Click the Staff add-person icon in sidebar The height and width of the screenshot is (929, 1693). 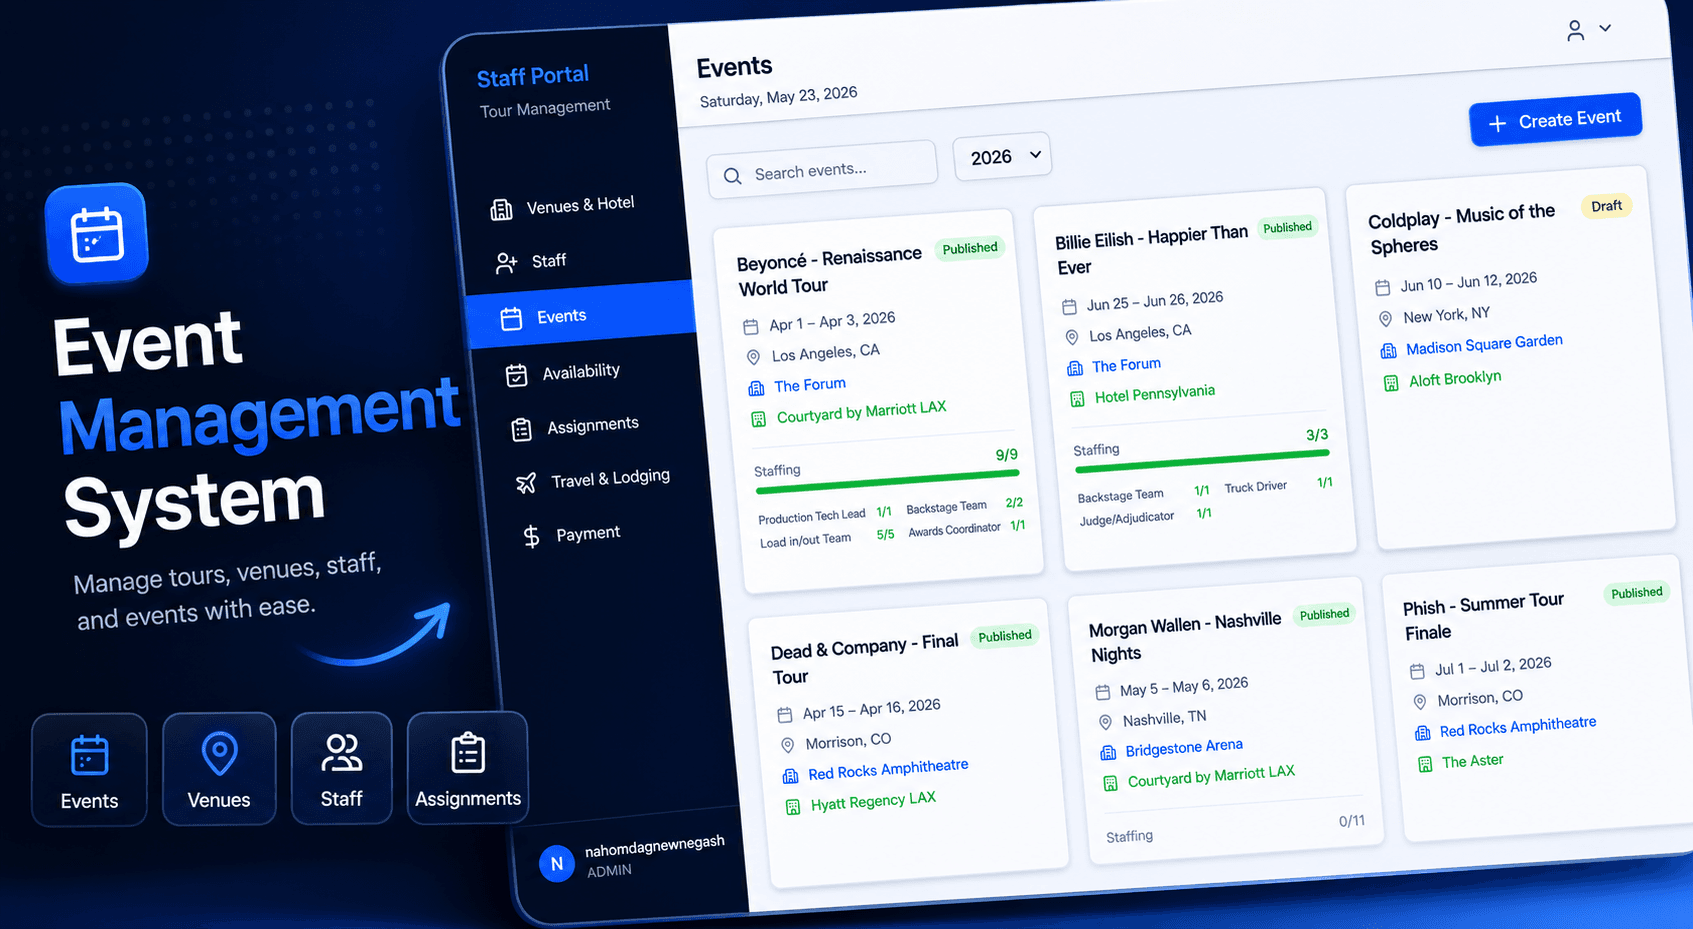[506, 263]
